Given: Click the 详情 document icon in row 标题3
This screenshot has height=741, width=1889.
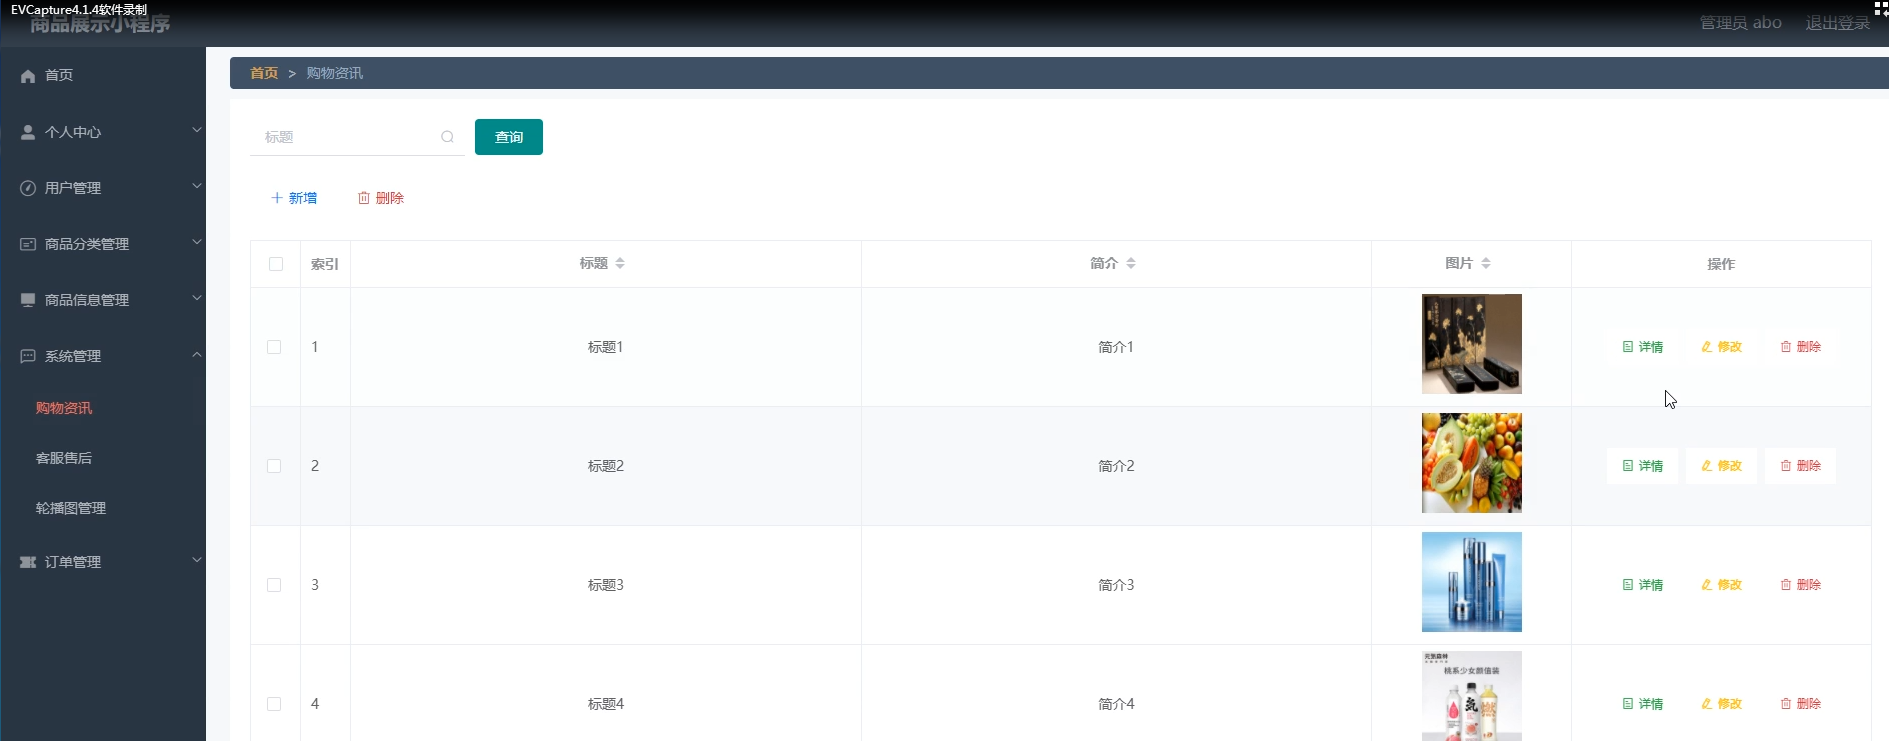Looking at the screenshot, I should click(1628, 585).
